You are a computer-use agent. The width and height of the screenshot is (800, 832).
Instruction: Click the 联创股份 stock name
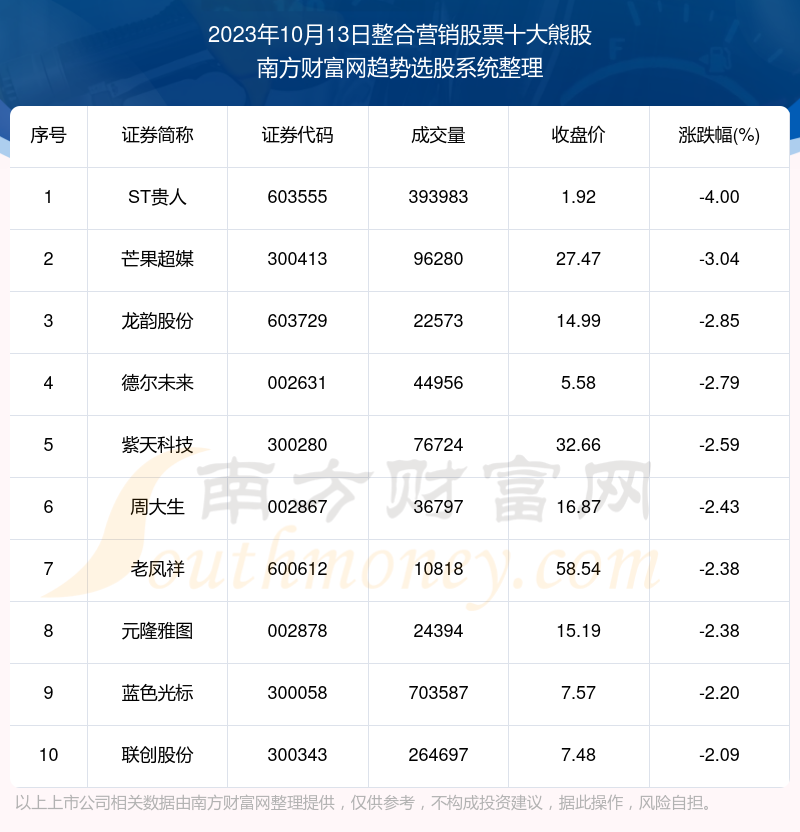click(158, 755)
